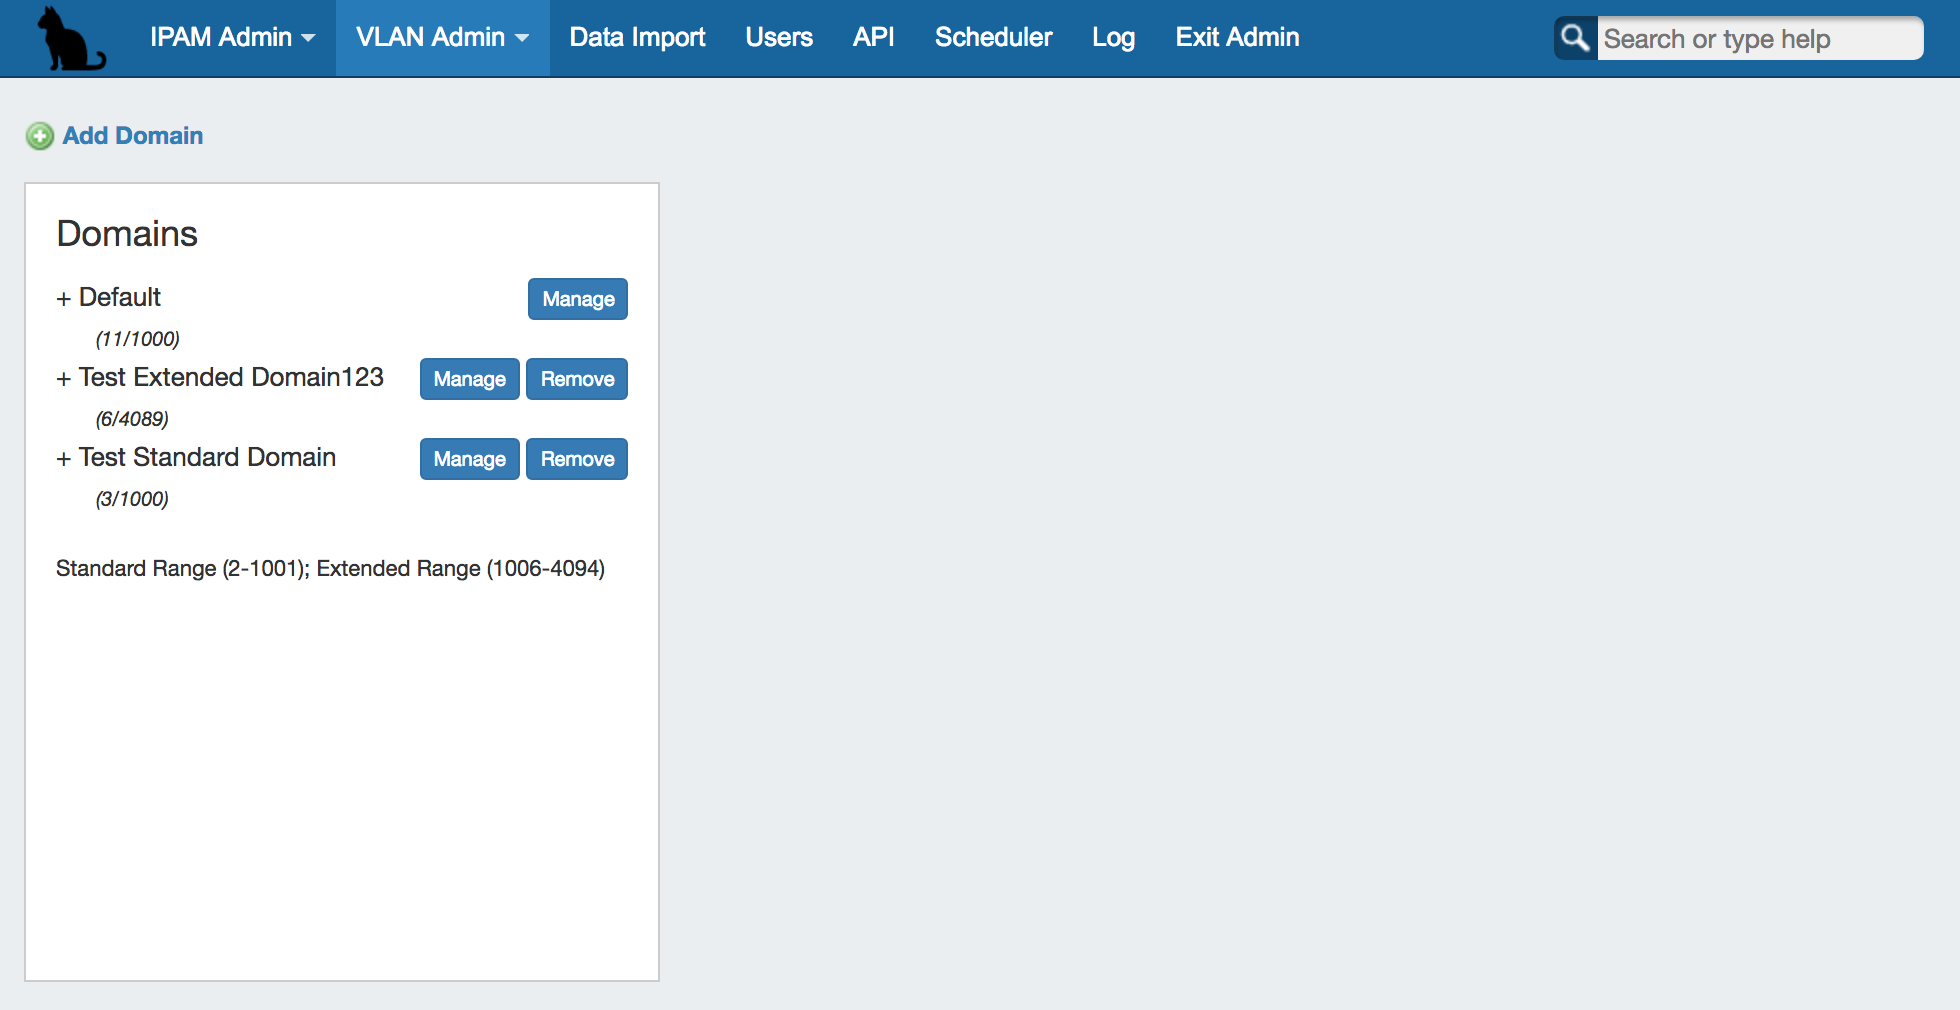
Task: Open the VLAN Admin dropdown menu
Action: click(x=442, y=38)
